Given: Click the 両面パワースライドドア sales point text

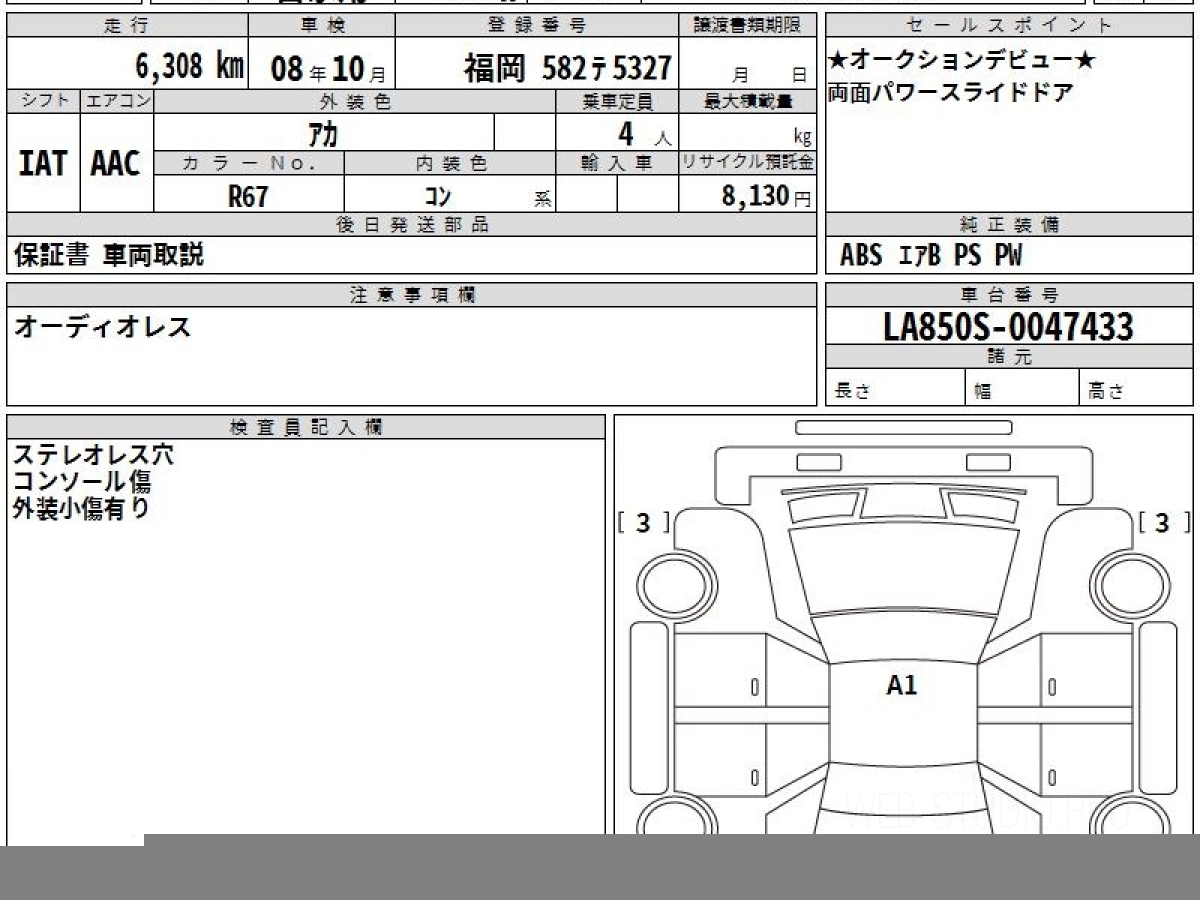Looking at the screenshot, I should pos(950,92).
